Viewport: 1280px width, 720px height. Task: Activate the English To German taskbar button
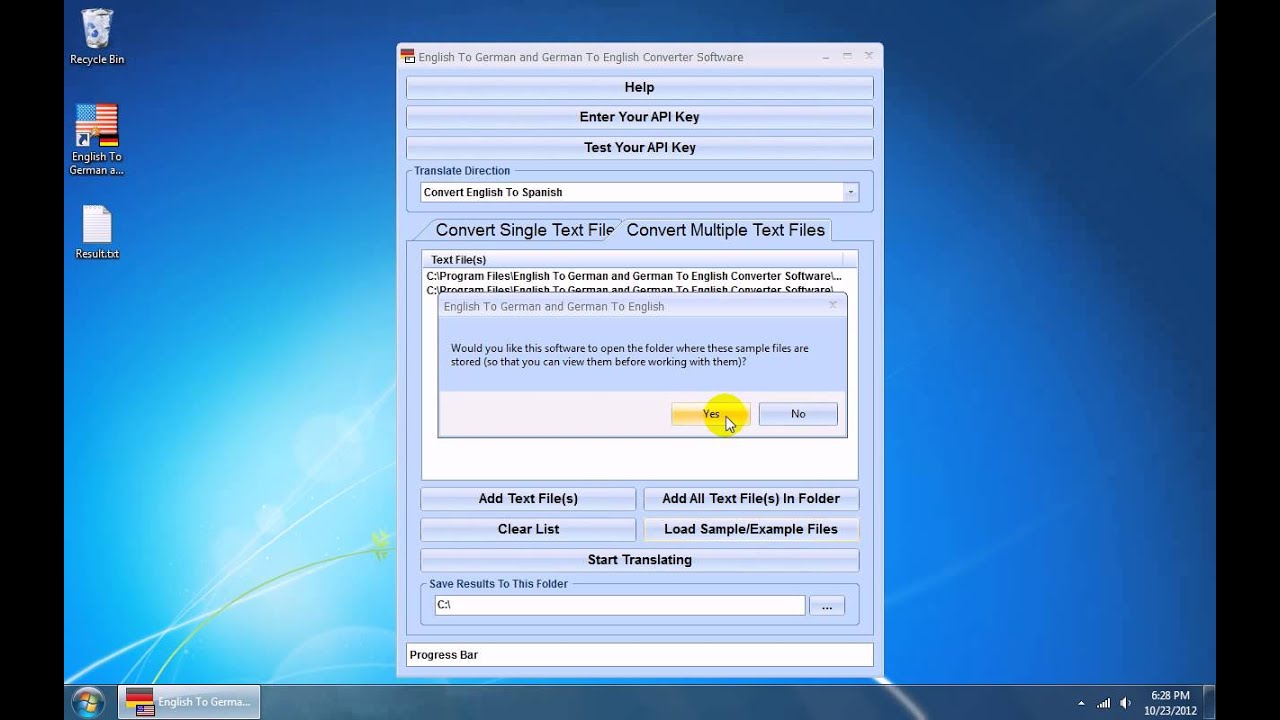tap(189, 702)
